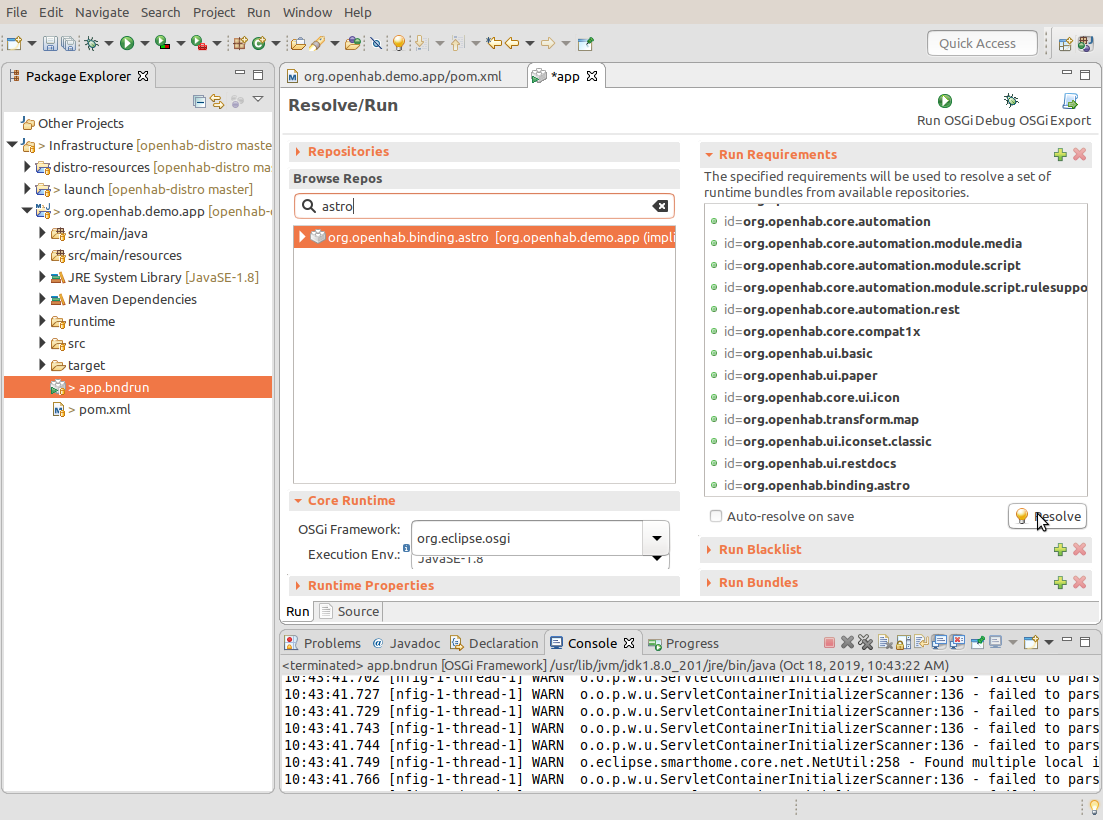Toggle Link with Editor in Package Explorer
Image resolution: width=1103 pixels, height=820 pixels.
[217, 101]
